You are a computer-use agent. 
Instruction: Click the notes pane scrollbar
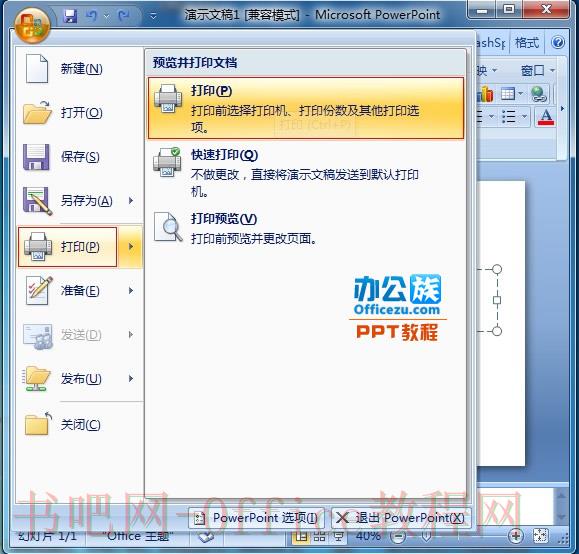[x=561, y=507]
